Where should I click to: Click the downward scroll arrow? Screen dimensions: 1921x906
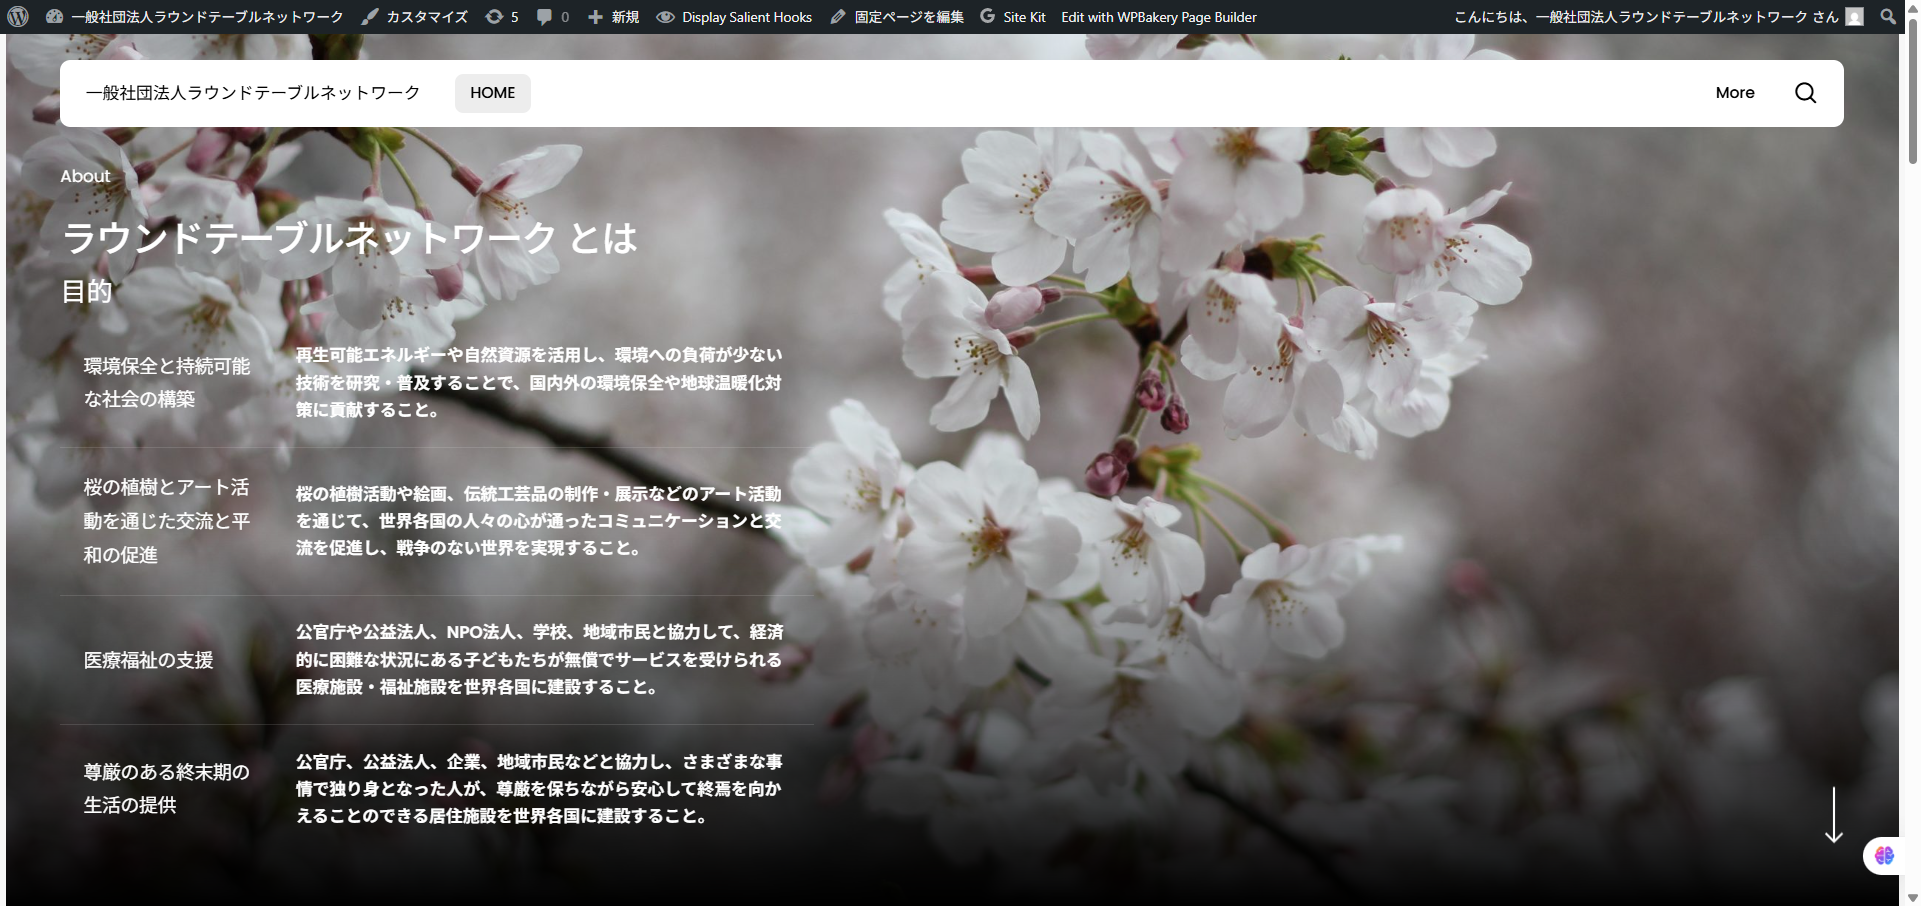tap(1833, 813)
